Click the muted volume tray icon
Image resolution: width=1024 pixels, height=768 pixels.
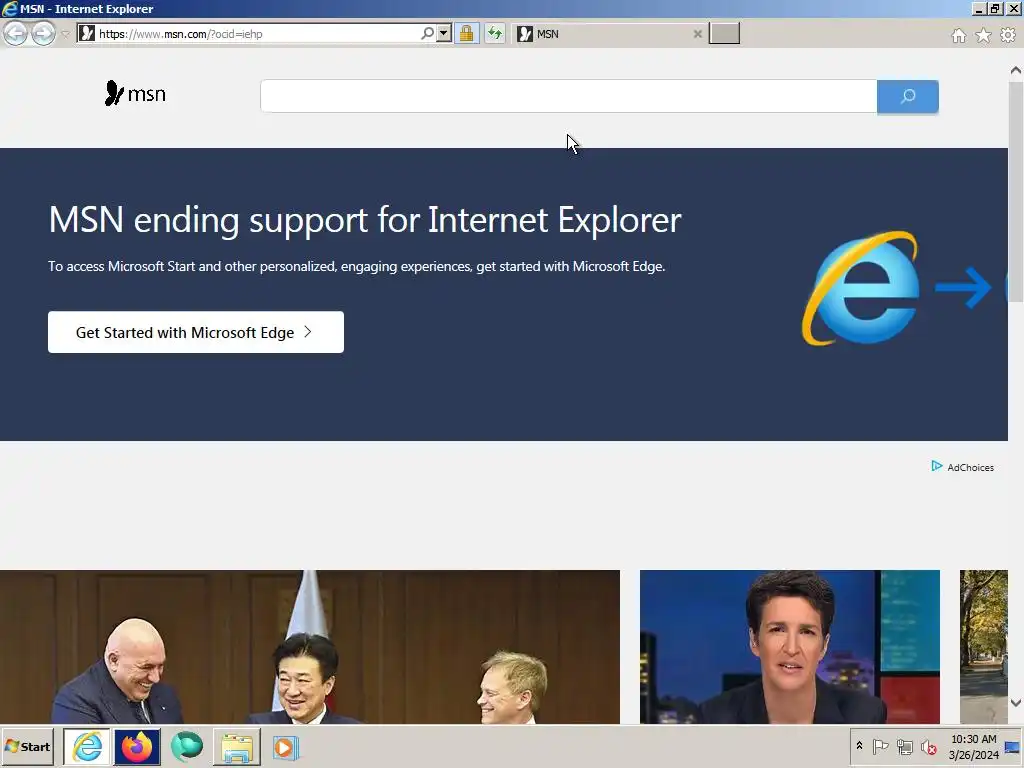[928, 746]
